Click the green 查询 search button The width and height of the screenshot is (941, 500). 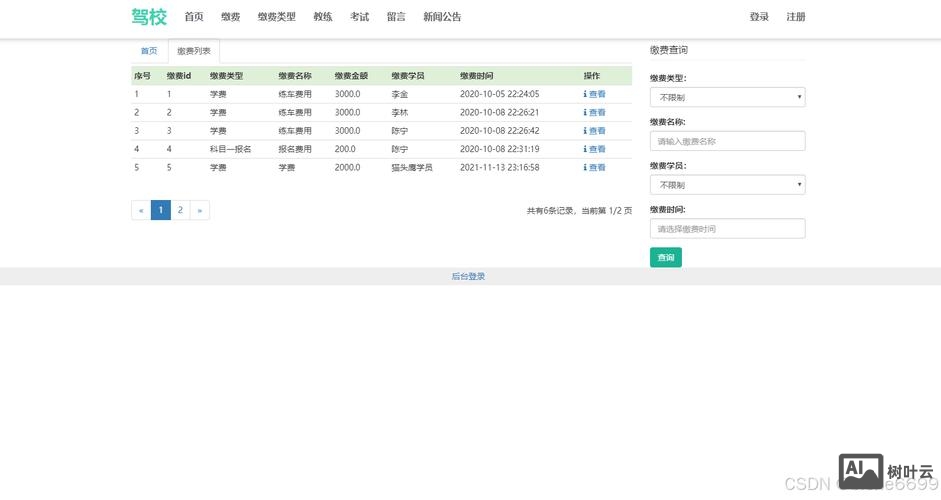pyautogui.click(x=666, y=258)
